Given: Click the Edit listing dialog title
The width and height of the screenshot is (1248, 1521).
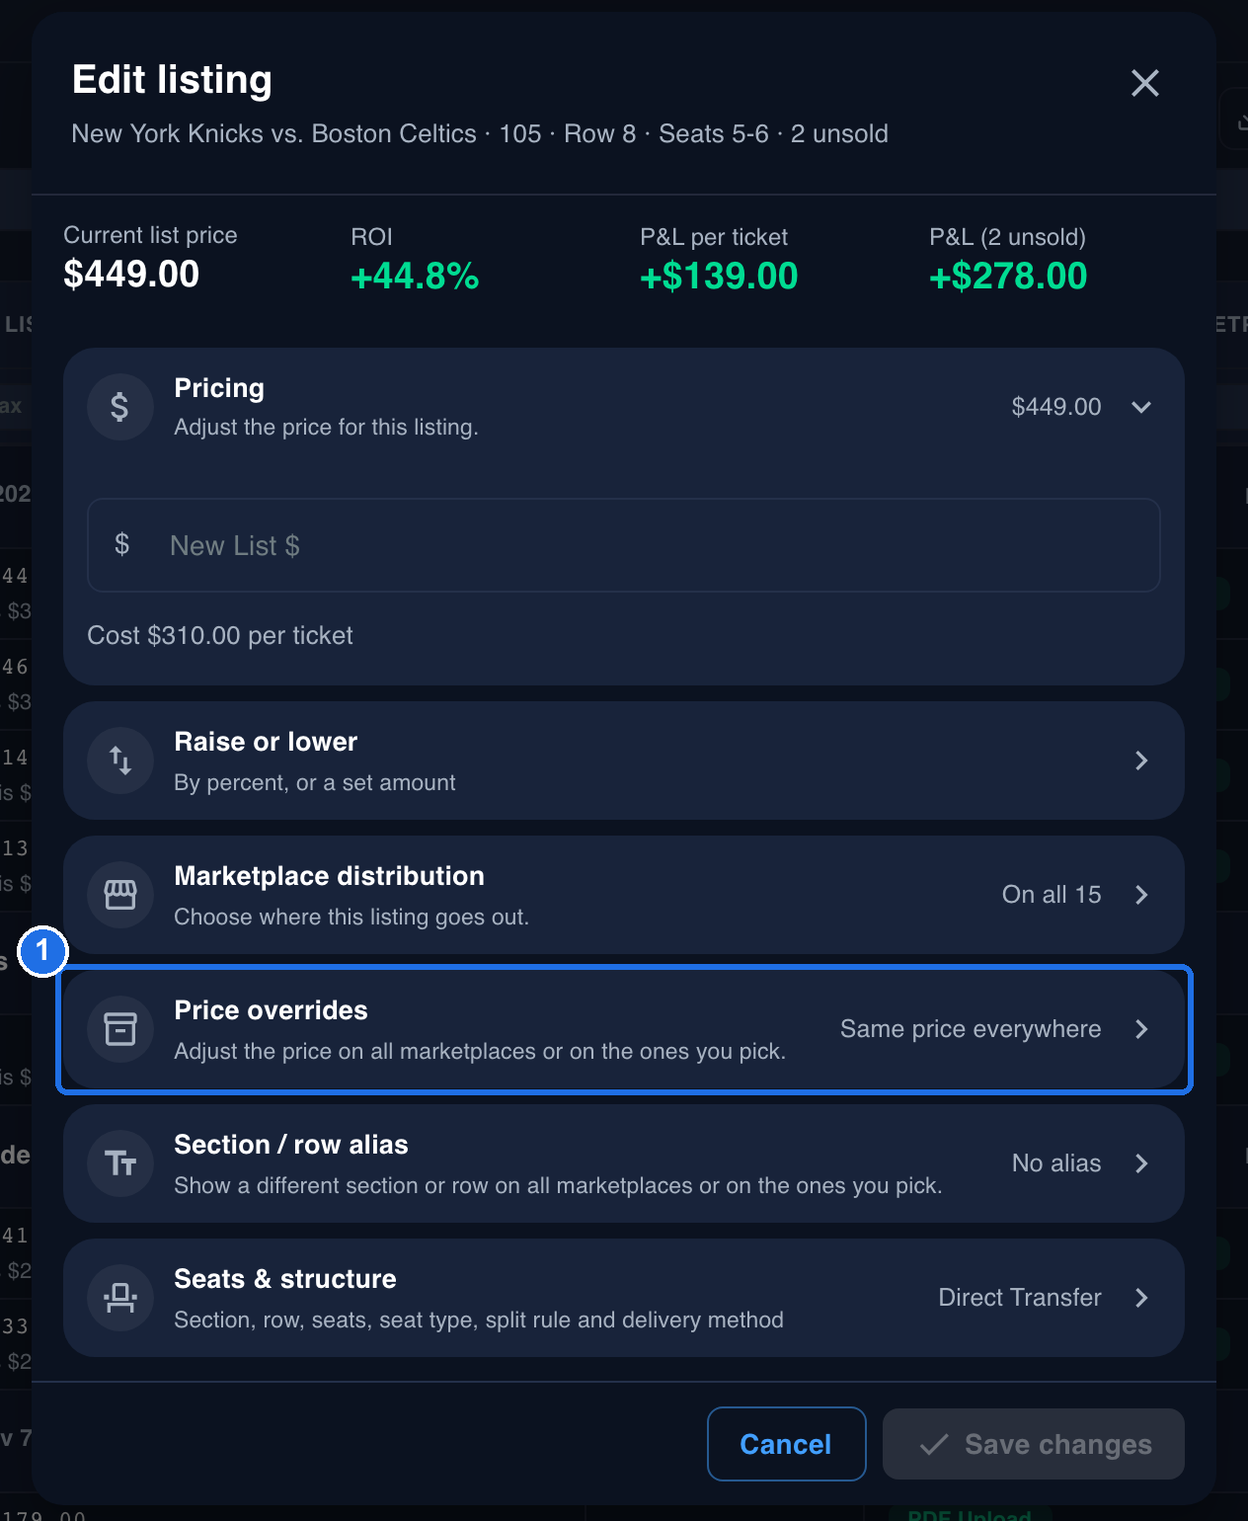Looking at the screenshot, I should tap(172, 80).
